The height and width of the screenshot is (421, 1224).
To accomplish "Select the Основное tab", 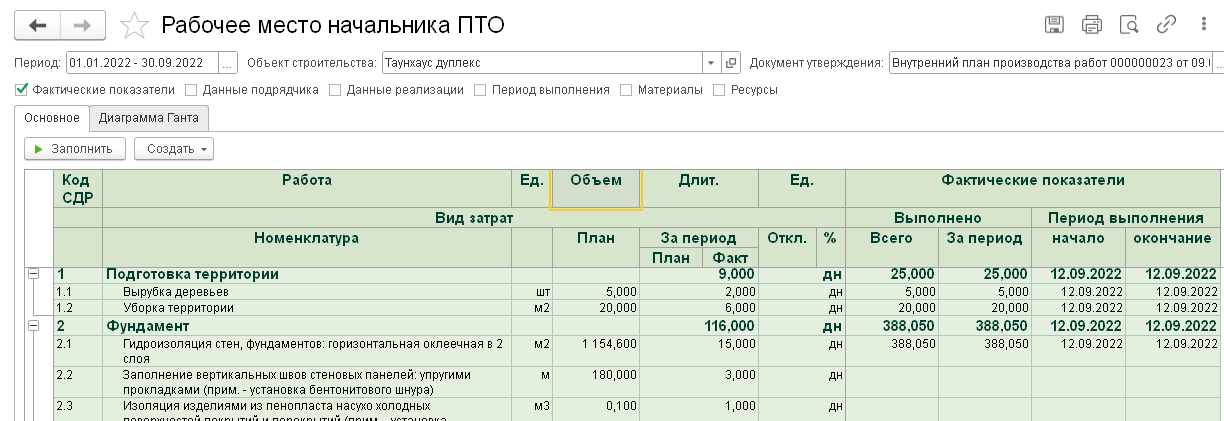I will (51, 119).
